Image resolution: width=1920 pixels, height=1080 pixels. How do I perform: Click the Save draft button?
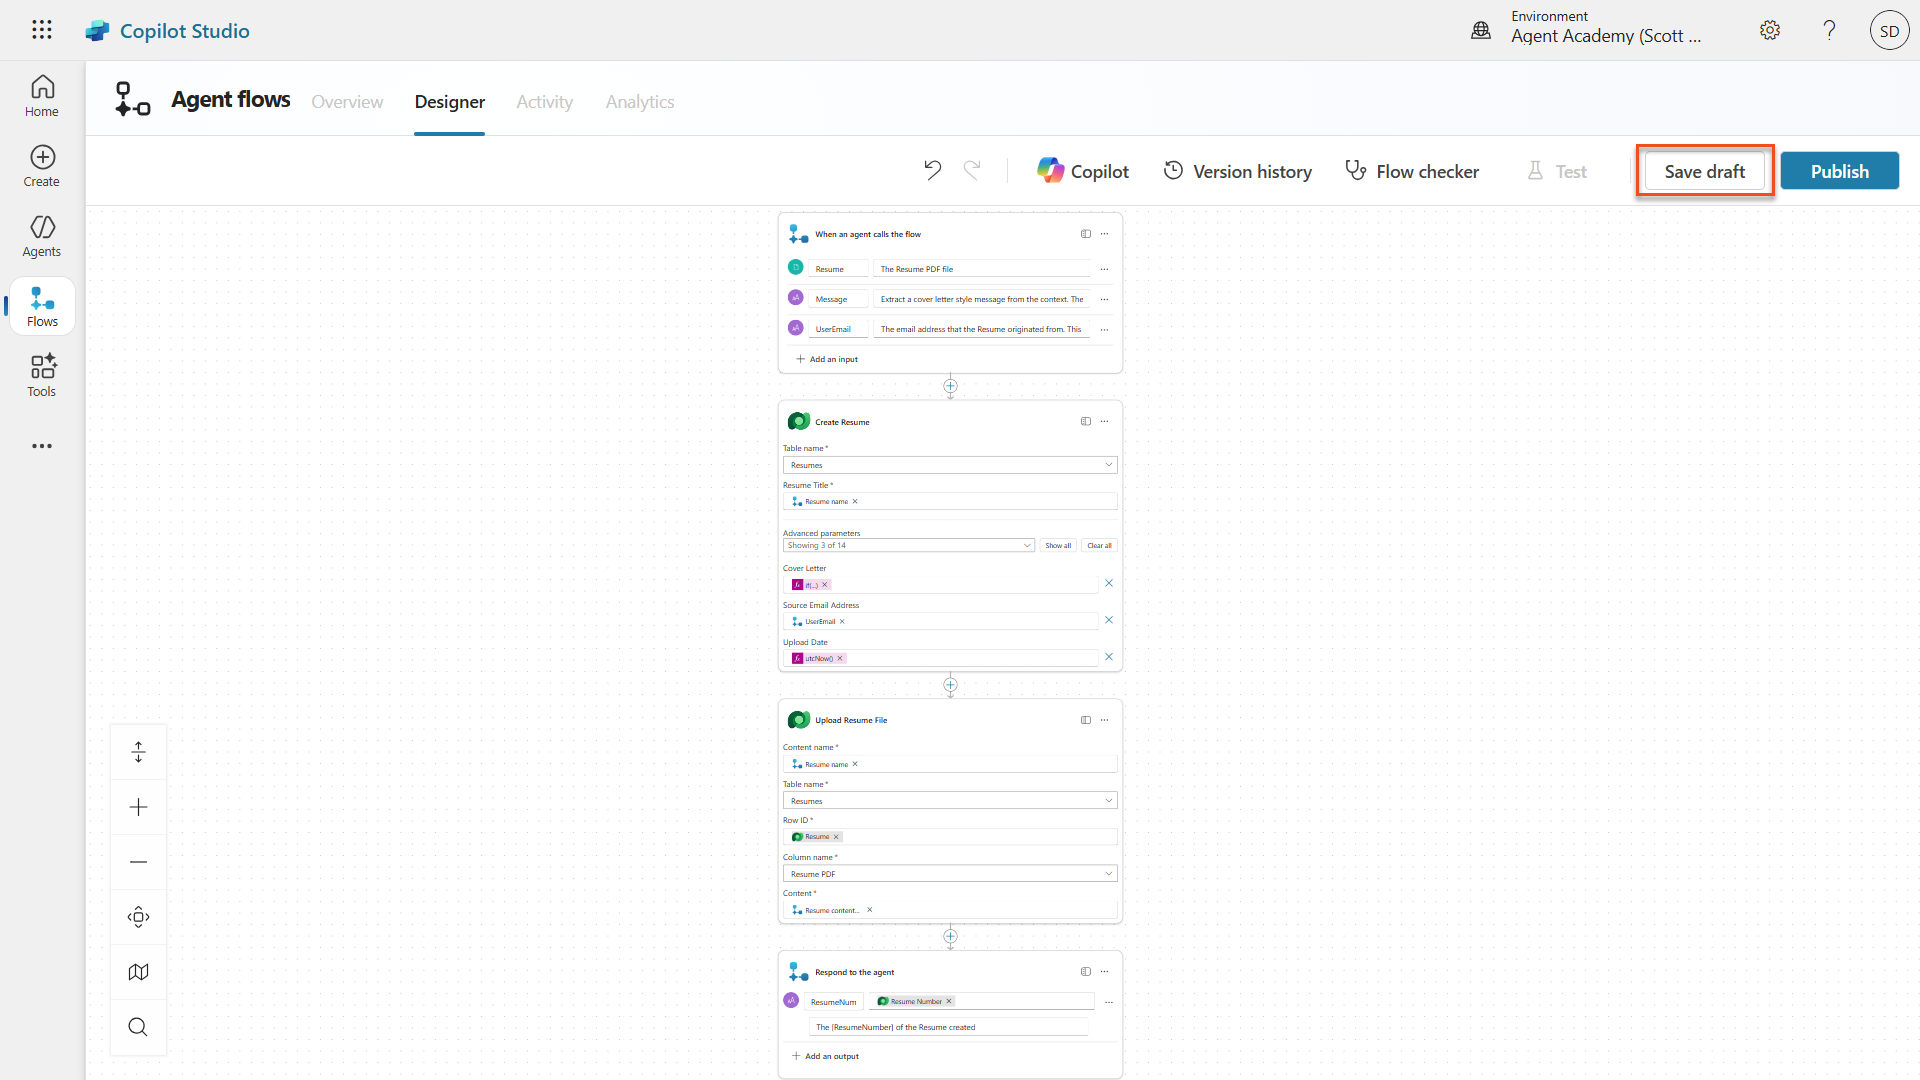pos(1704,171)
